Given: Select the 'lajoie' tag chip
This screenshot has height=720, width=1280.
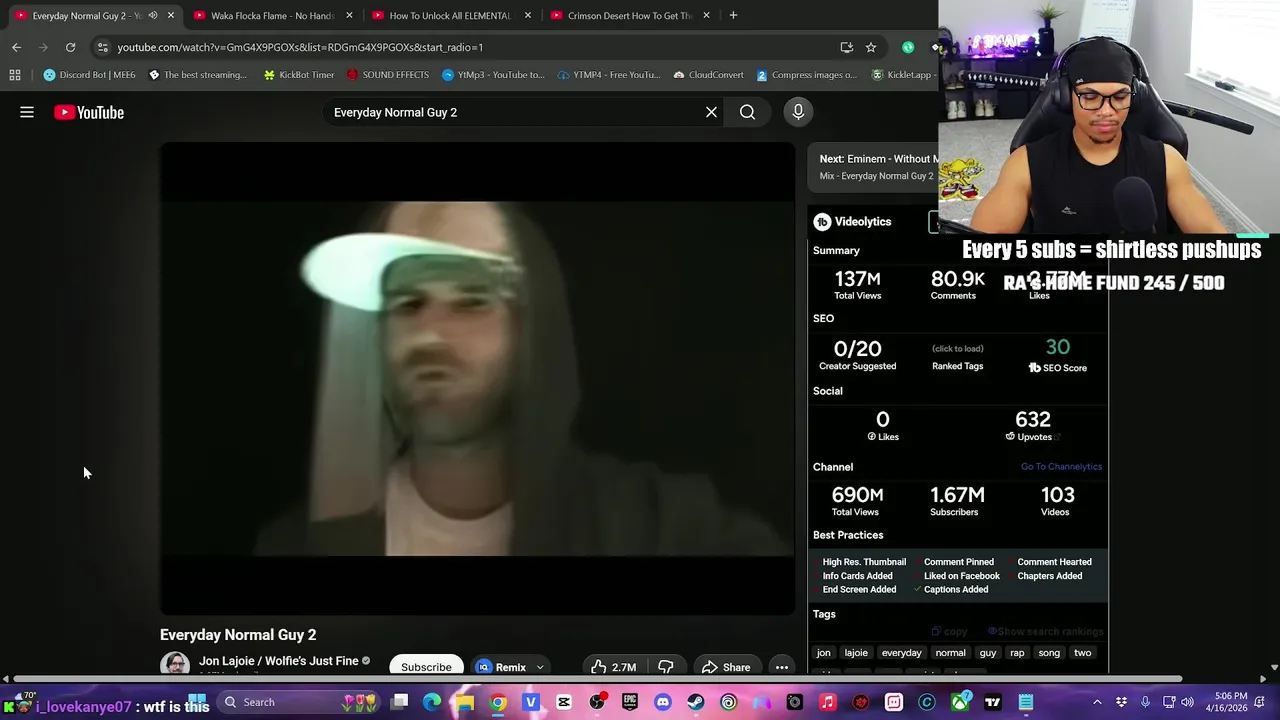Looking at the screenshot, I should pyautogui.click(x=856, y=653).
